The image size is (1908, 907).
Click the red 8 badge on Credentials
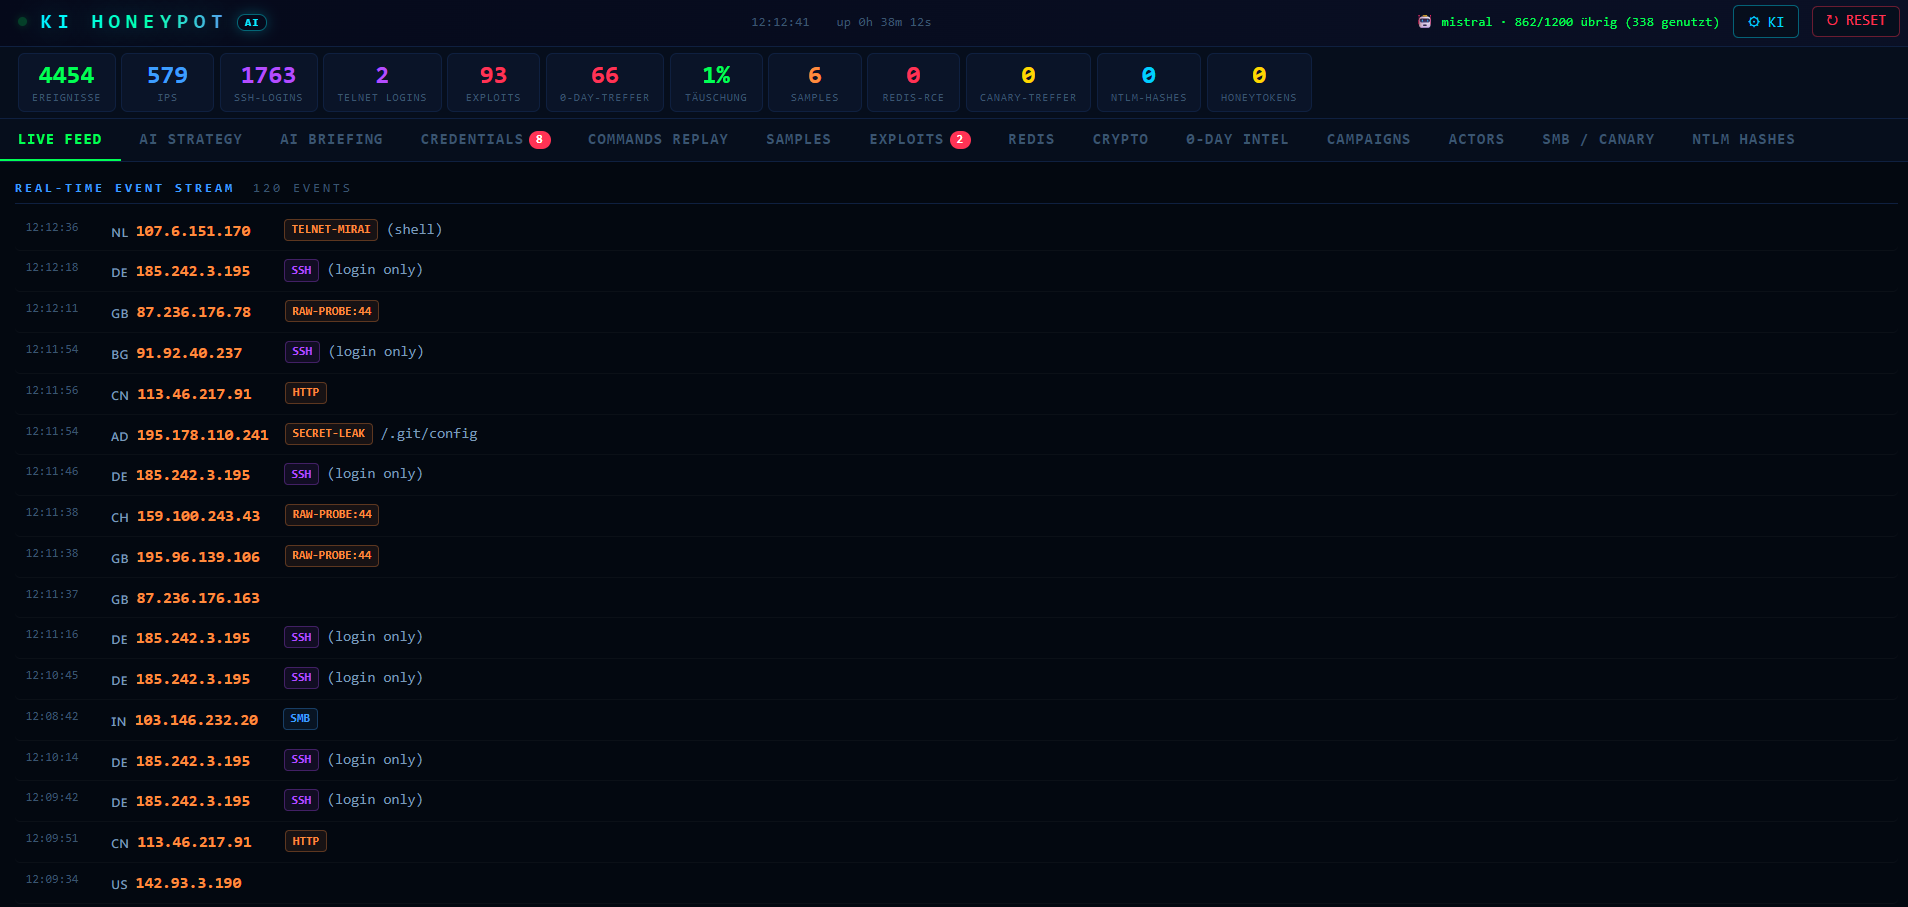click(x=540, y=140)
